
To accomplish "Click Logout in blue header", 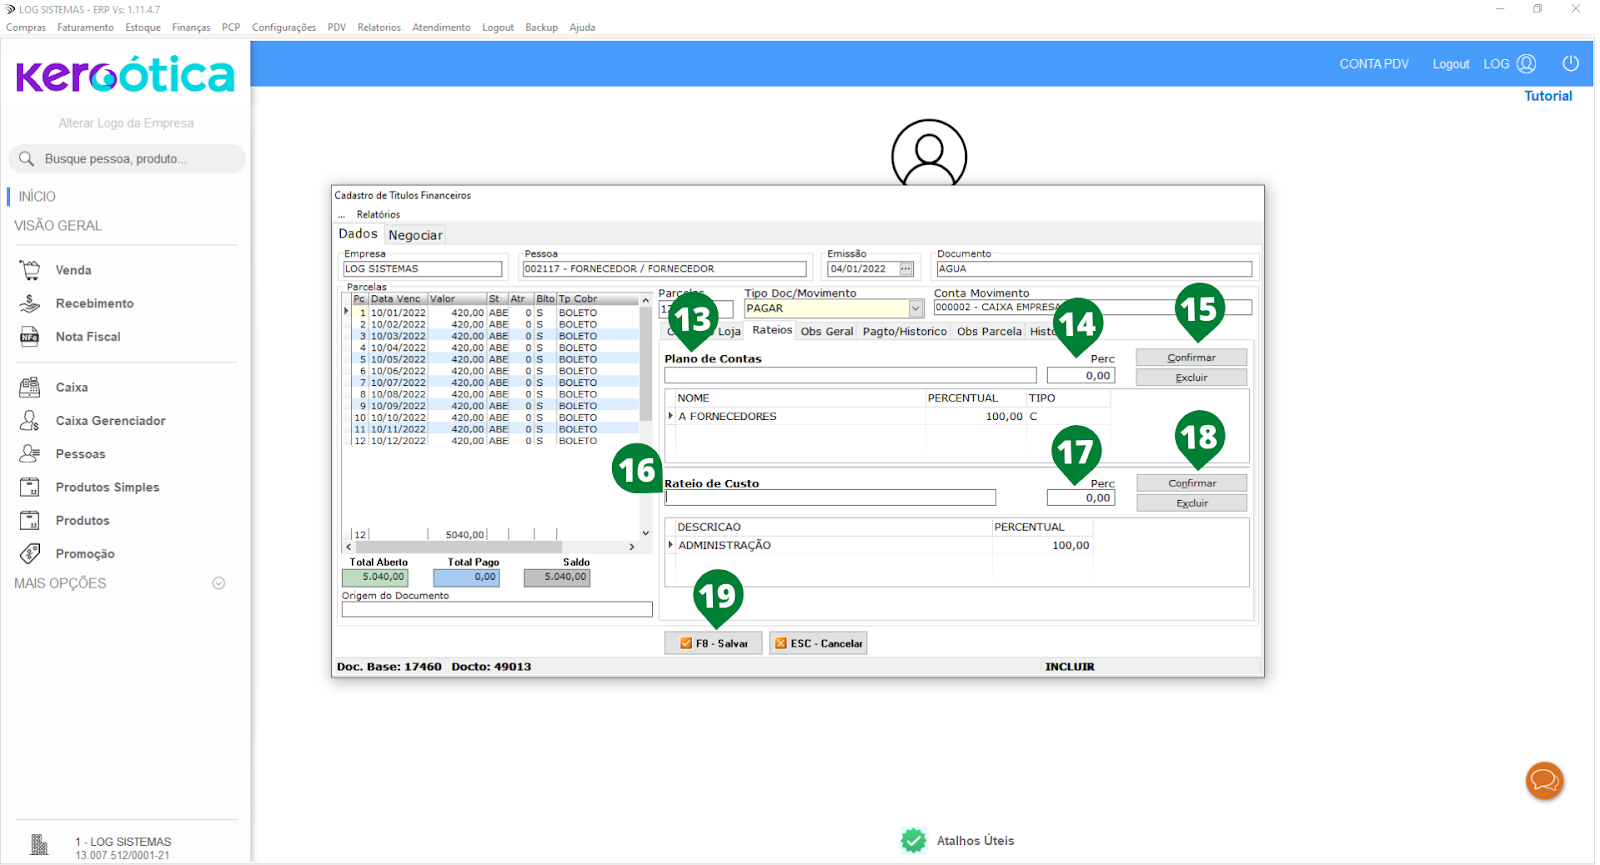I will point(1451,64).
